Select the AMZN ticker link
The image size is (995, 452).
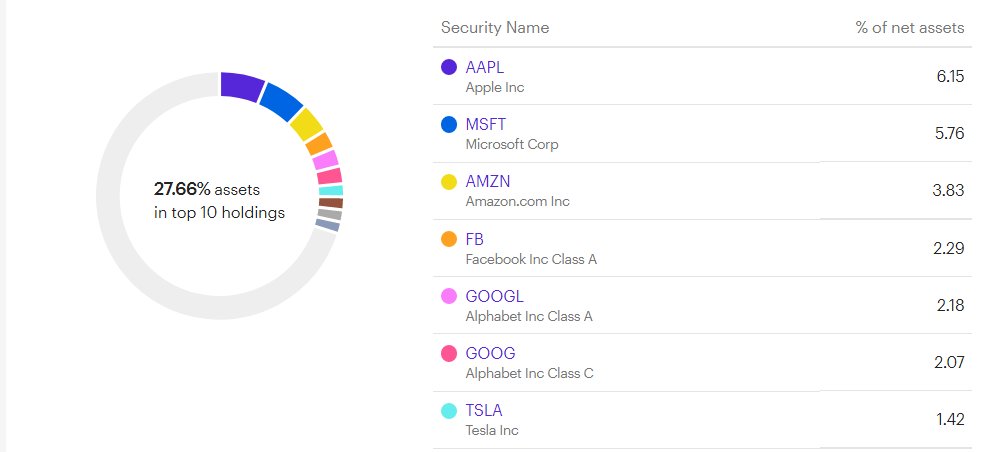(x=488, y=182)
